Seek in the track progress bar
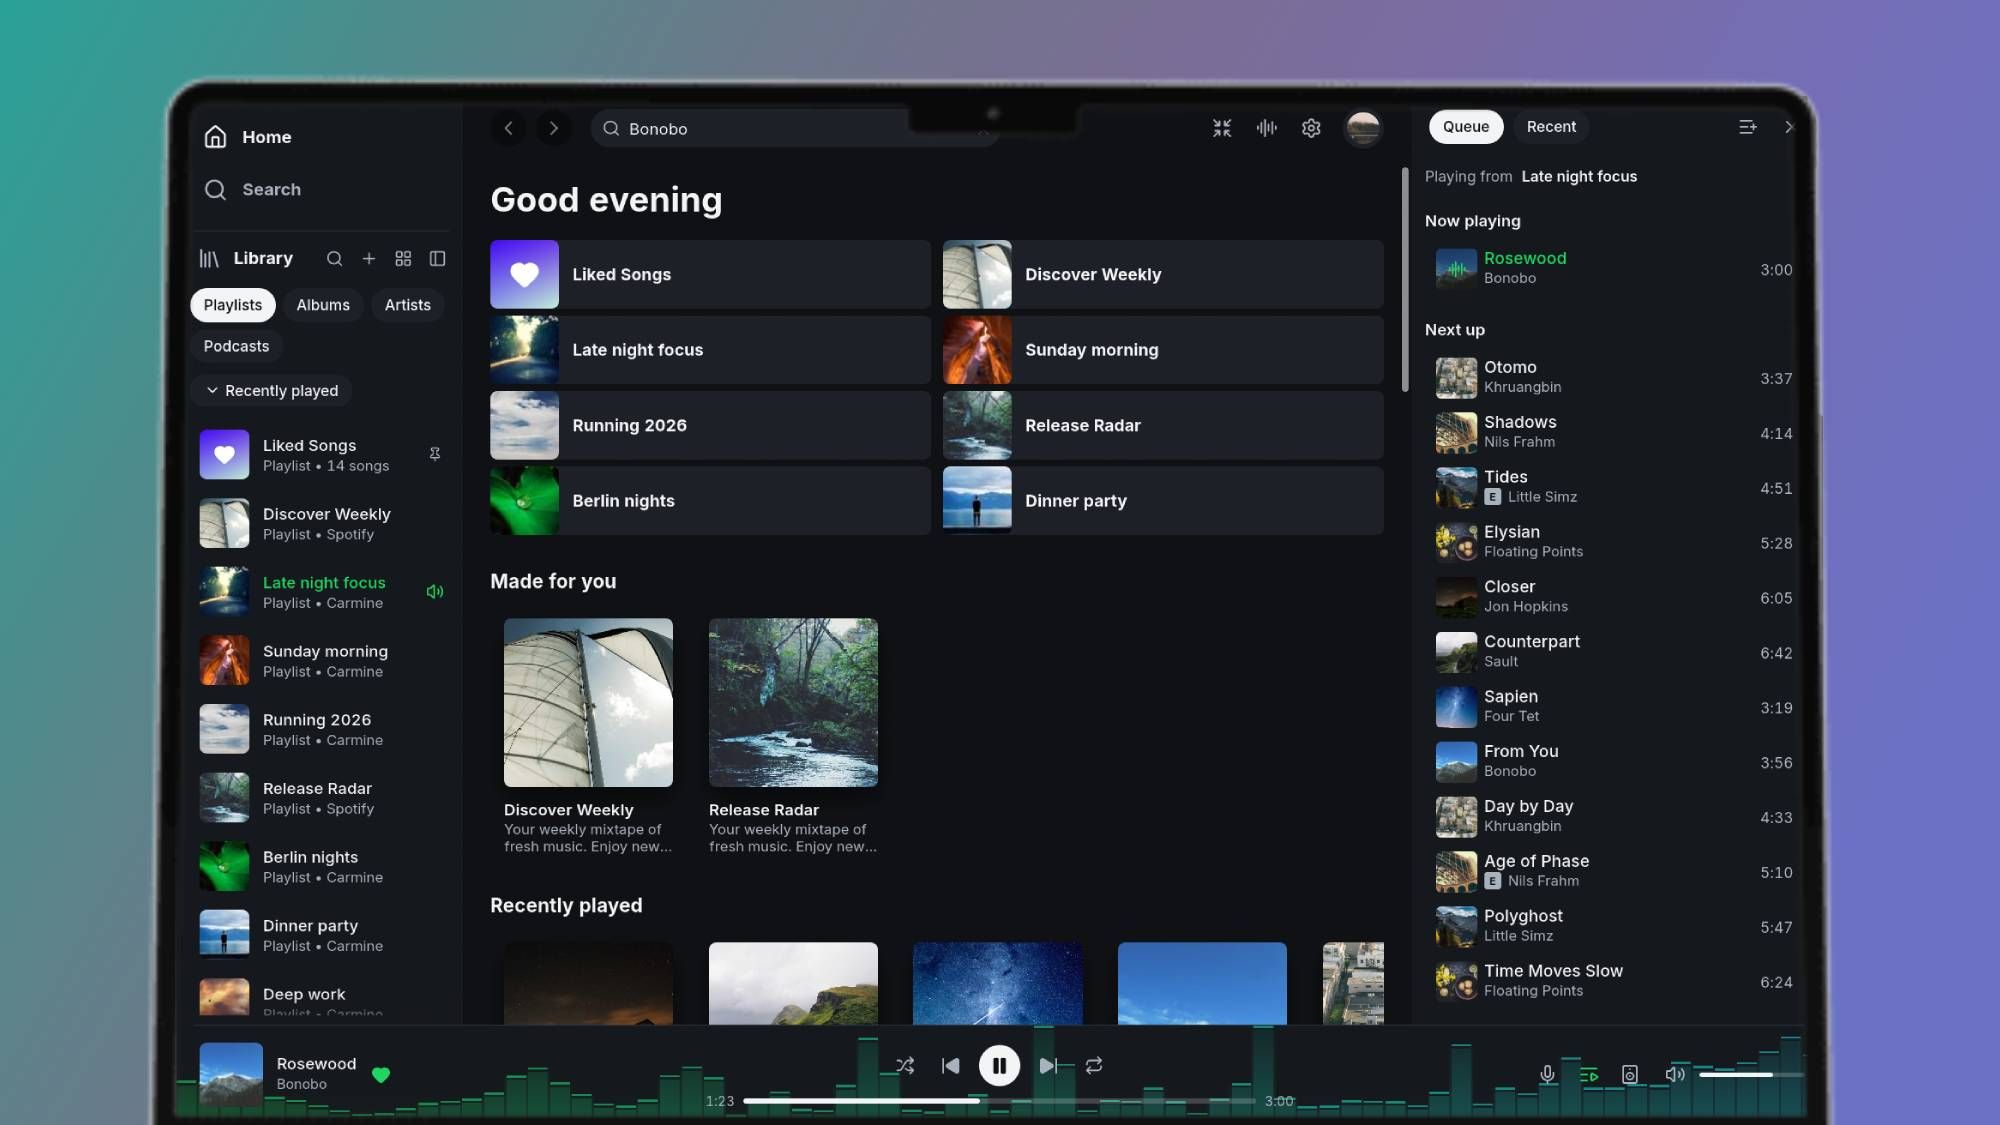This screenshot has width=2000, height=1125. click(999, 1101)
